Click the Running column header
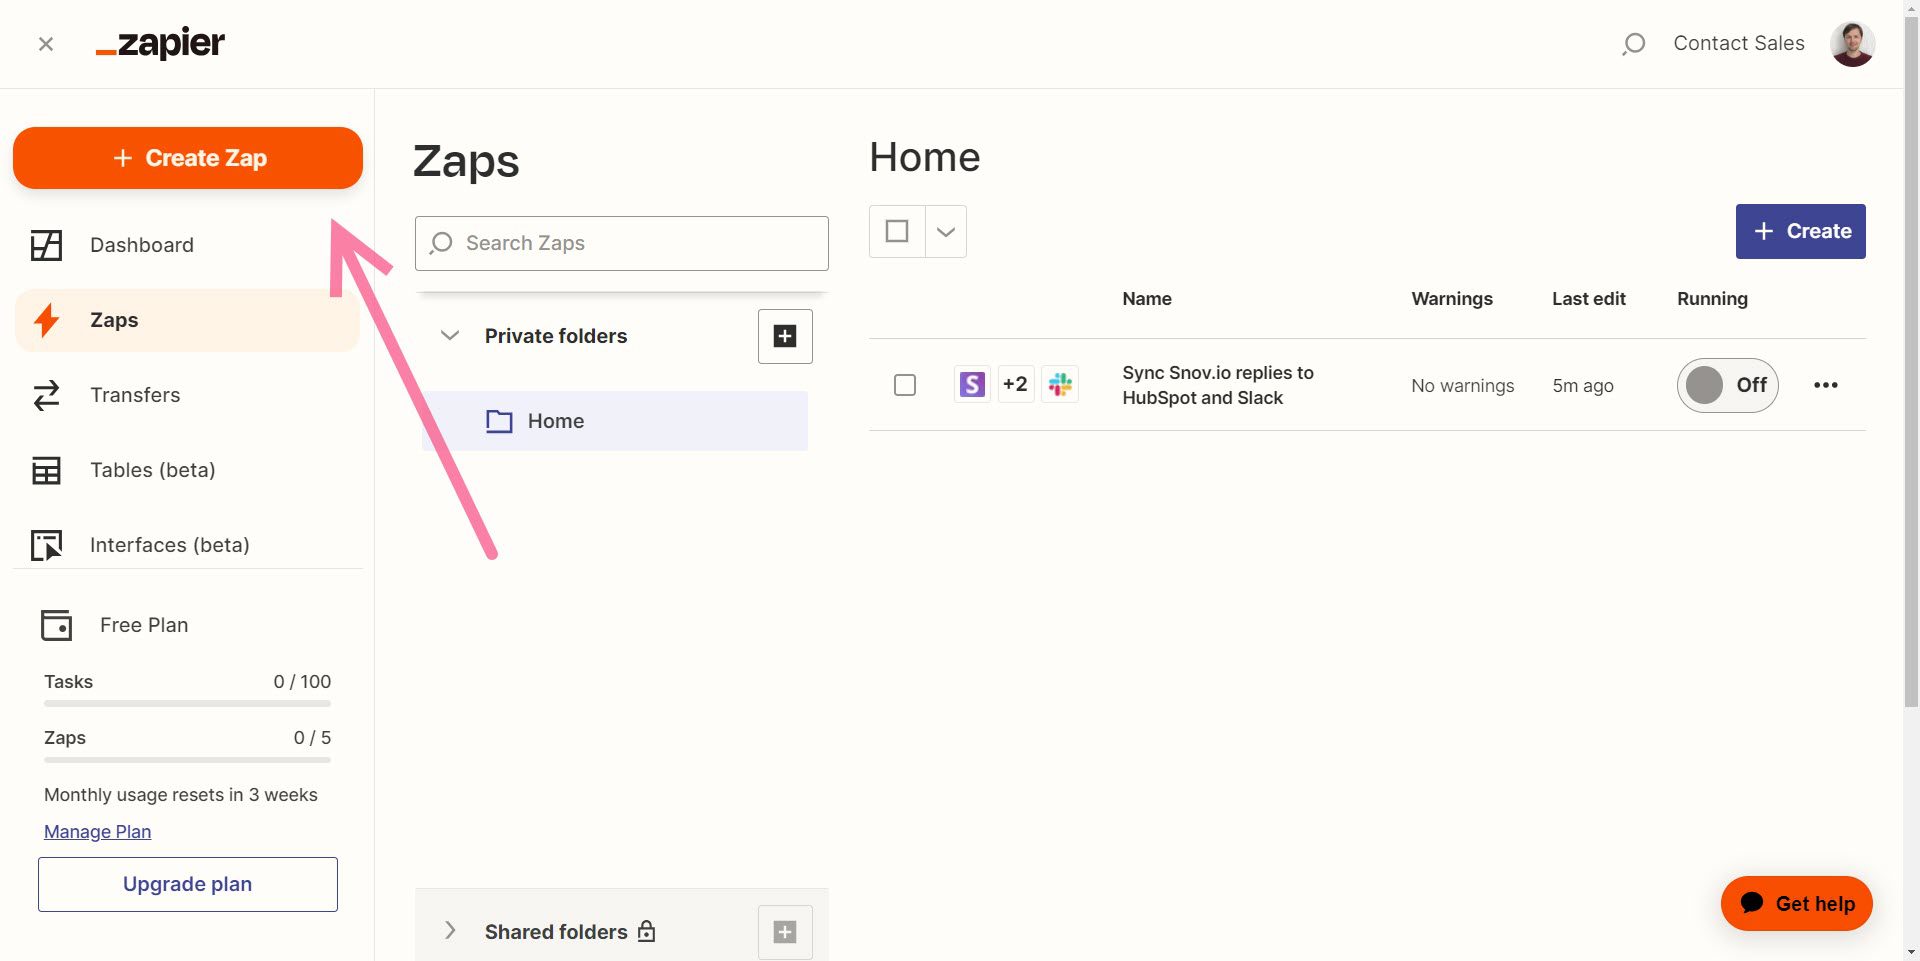The image size is (1920, 961). pos(1712,299)
